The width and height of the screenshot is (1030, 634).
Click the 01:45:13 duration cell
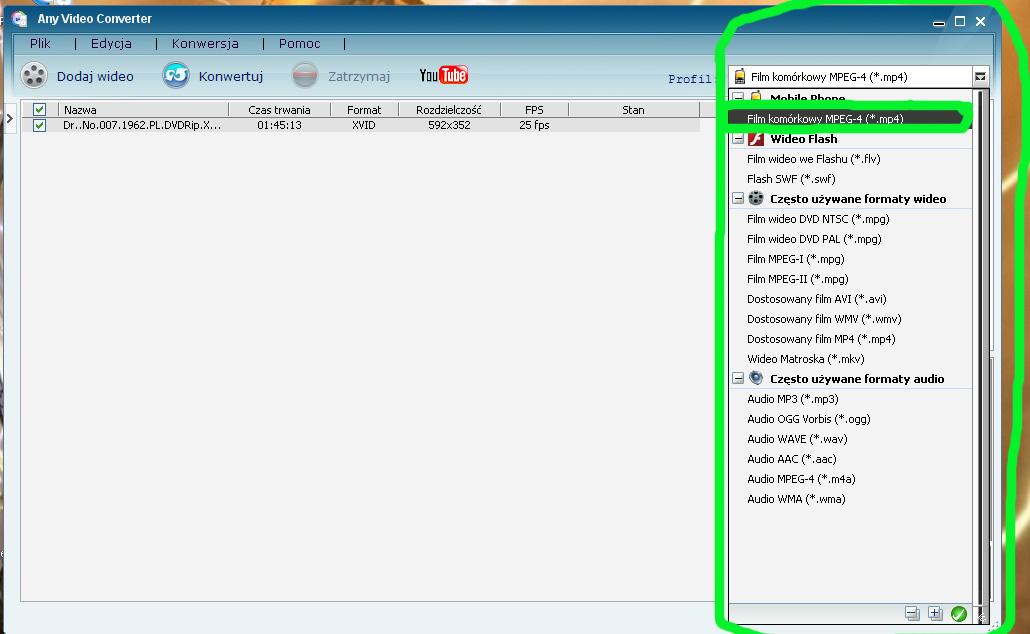coord(279,125)
